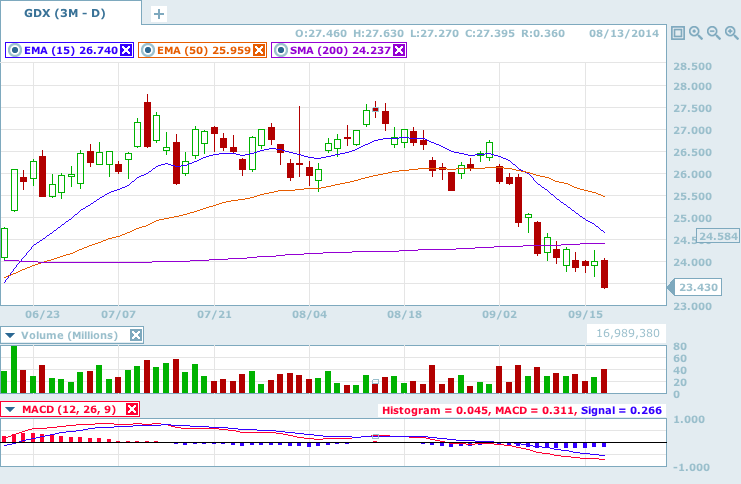Remove the EMA (50) indicator via its X
This screenshot has width=741, height=484.
(259, 50)
